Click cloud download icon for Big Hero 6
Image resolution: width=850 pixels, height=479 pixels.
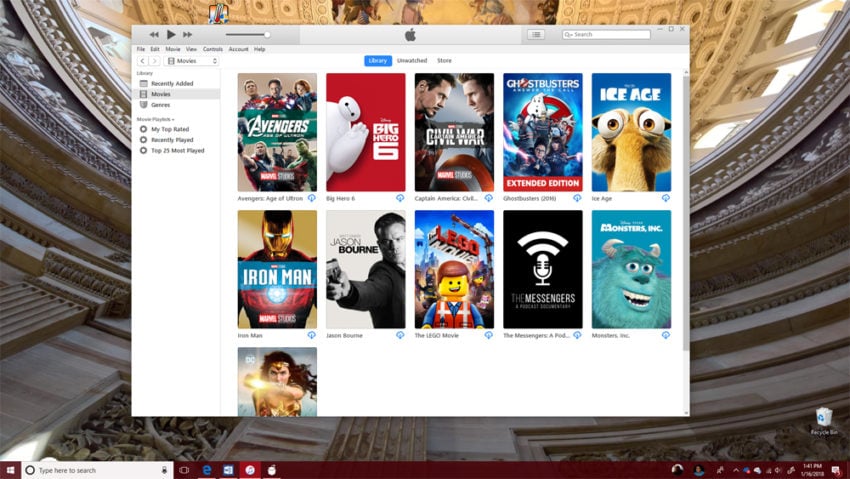tap(400, 198)
